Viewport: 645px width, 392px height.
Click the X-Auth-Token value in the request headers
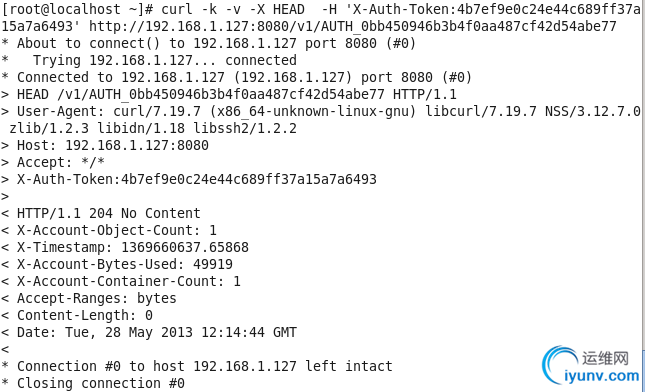click(x=248, y=179)
